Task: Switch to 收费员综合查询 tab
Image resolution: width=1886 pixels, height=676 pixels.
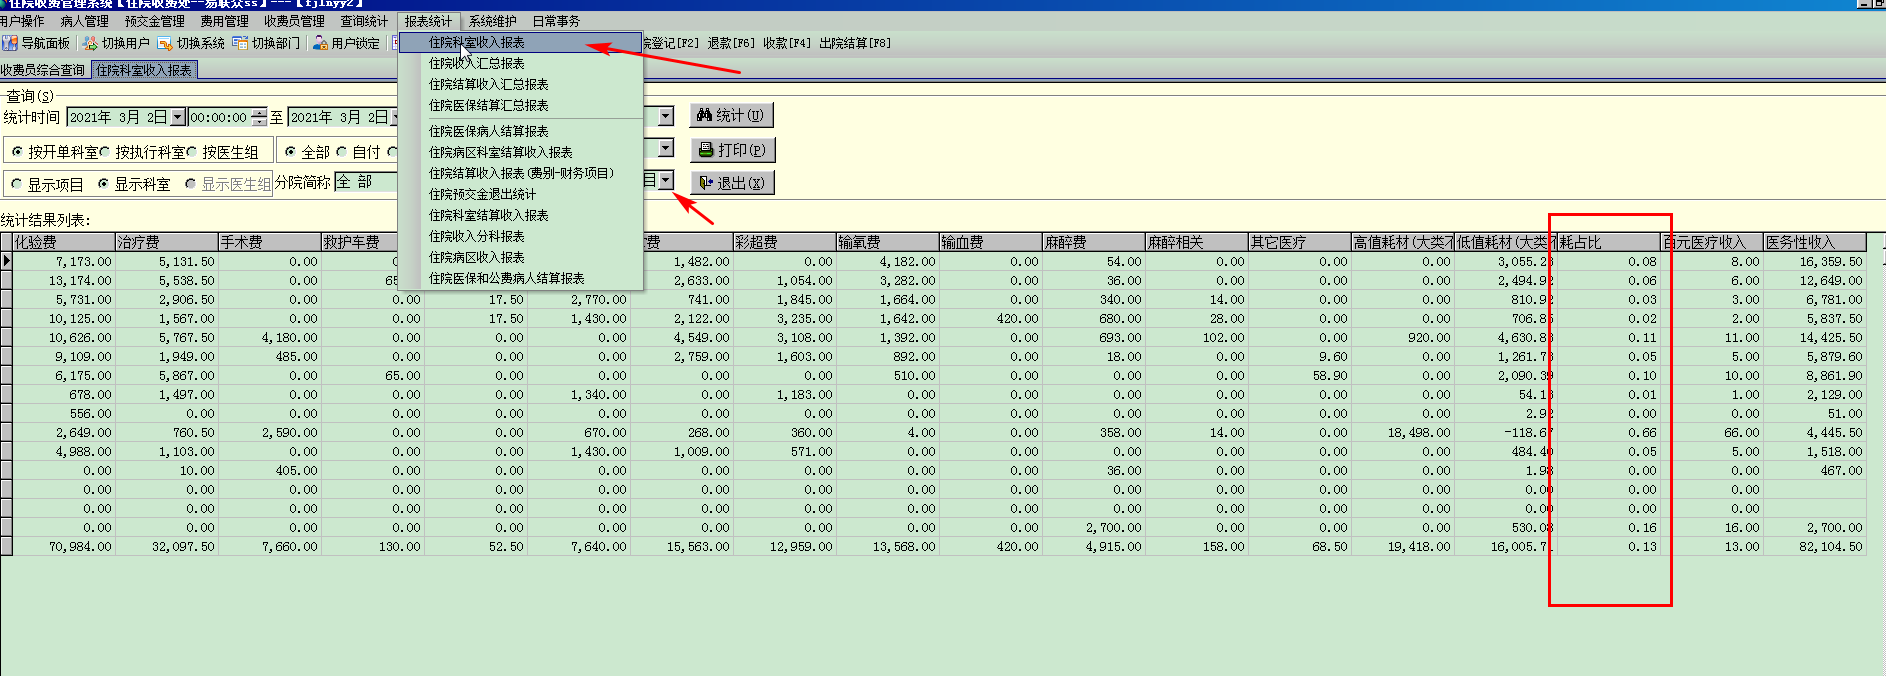Action: [x=44, y=70]
